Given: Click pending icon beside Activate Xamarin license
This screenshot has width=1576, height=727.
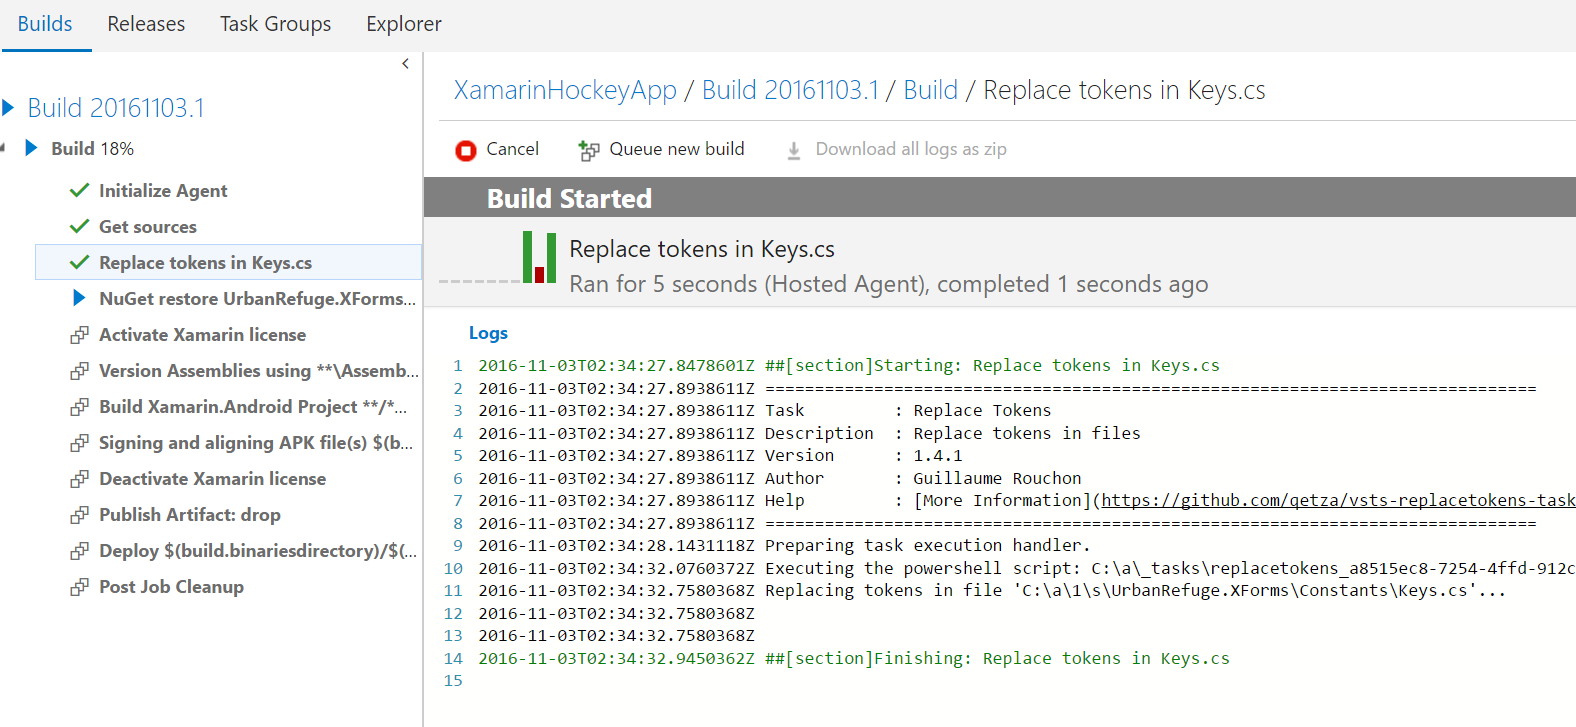Looking at the screenshot, I should (x=79, y=335).
